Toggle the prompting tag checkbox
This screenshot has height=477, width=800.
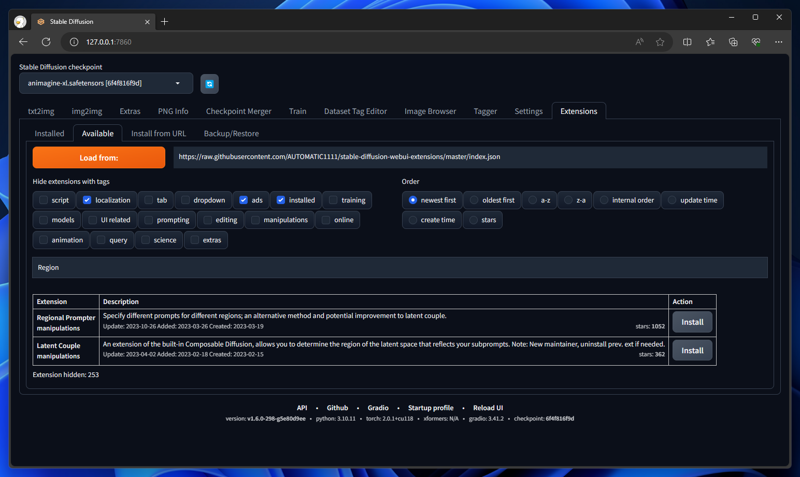(x=148, y=220)
